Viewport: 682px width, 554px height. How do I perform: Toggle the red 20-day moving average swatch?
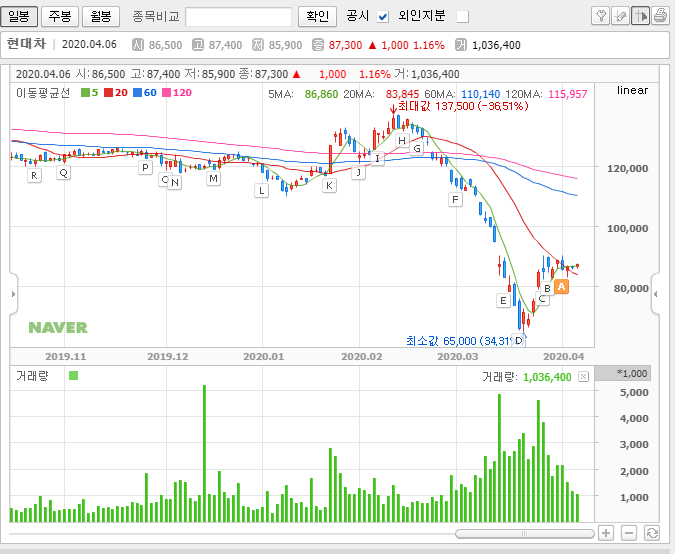coord(109,93)
